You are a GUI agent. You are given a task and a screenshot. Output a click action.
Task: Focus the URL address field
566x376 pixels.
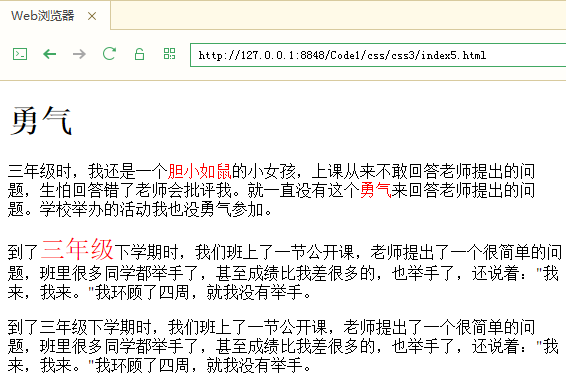point(378,55)
